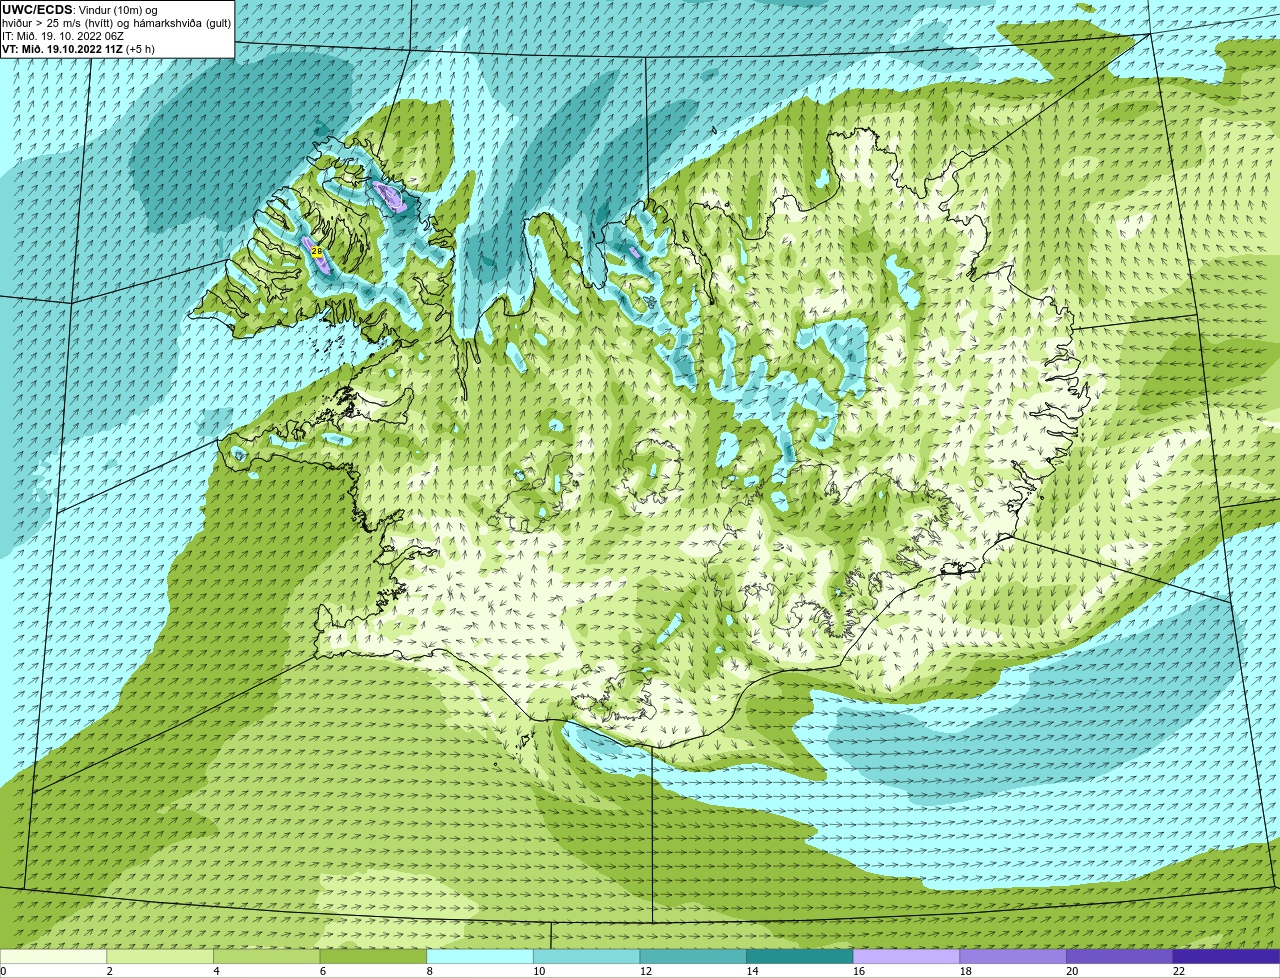The height and width of the screenshot is (978, 1280).
Task: Click the '2' tick label on the color scale
Action: click(109, 971)
